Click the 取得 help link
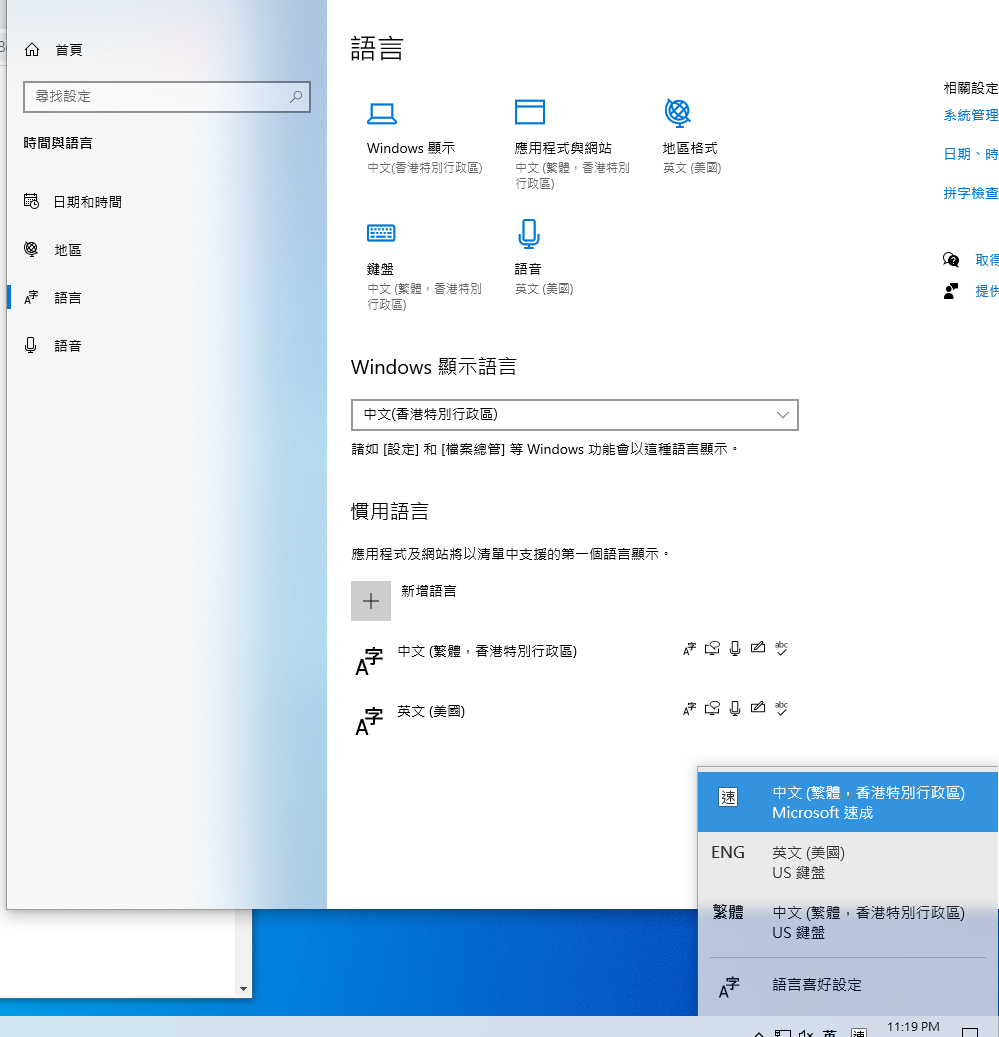Viewport: 999px width, 1037px height. coord(986,260)
